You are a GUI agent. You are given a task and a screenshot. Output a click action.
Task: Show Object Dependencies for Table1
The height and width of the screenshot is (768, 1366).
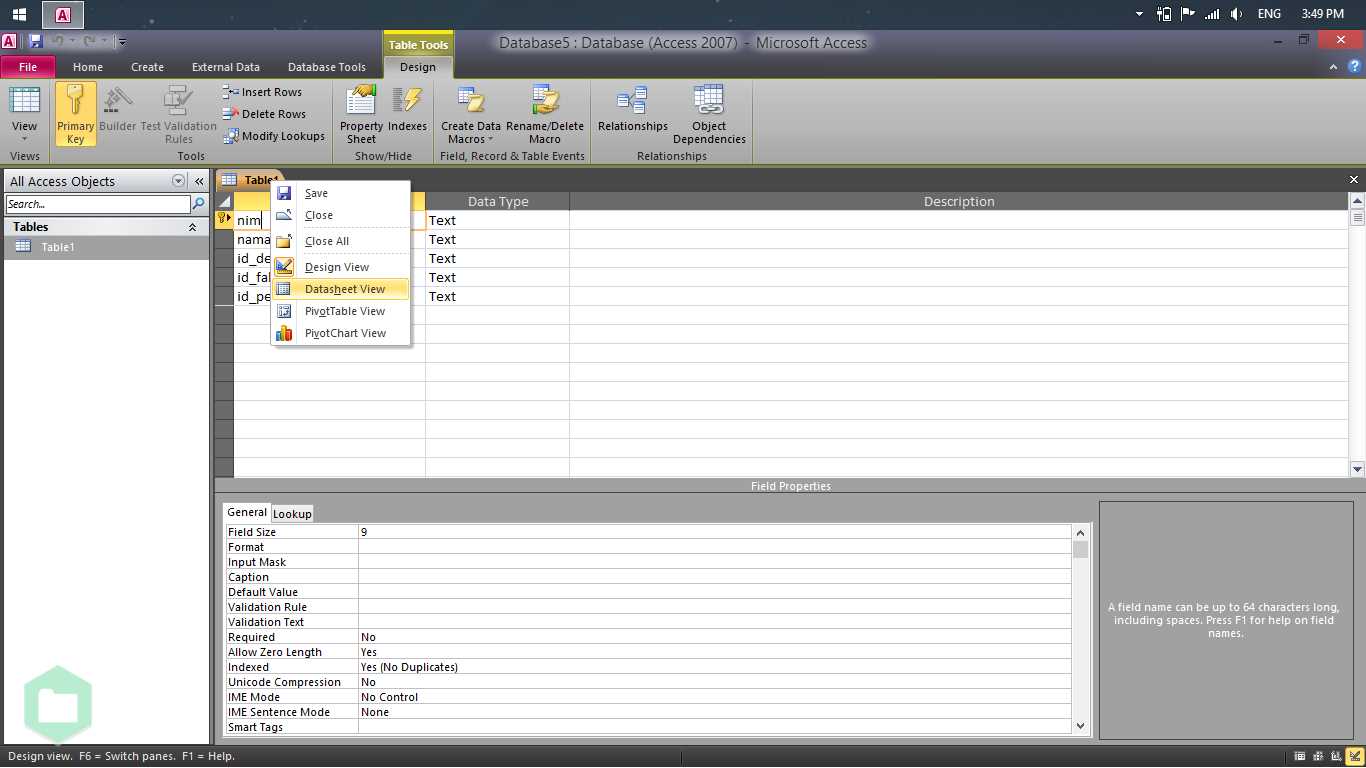point(709,113)
